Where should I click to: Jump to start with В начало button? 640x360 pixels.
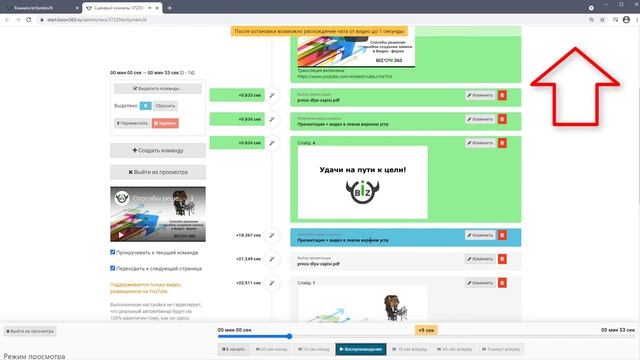(233, 349)
